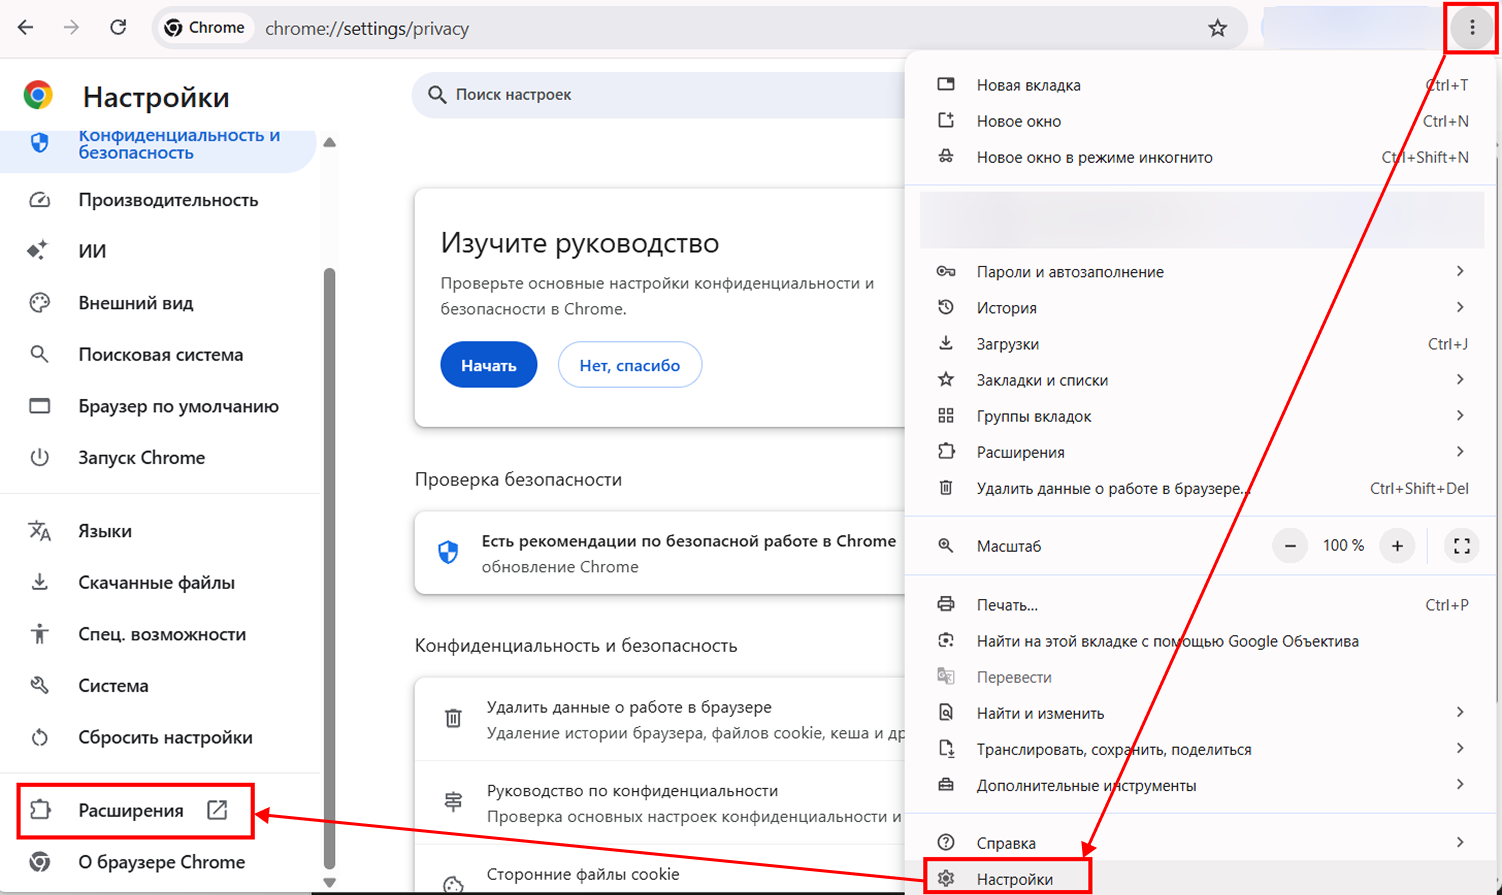
Task: Click the Chrome icon beside О браузере Chrome
Action: [x=39, y=862]
